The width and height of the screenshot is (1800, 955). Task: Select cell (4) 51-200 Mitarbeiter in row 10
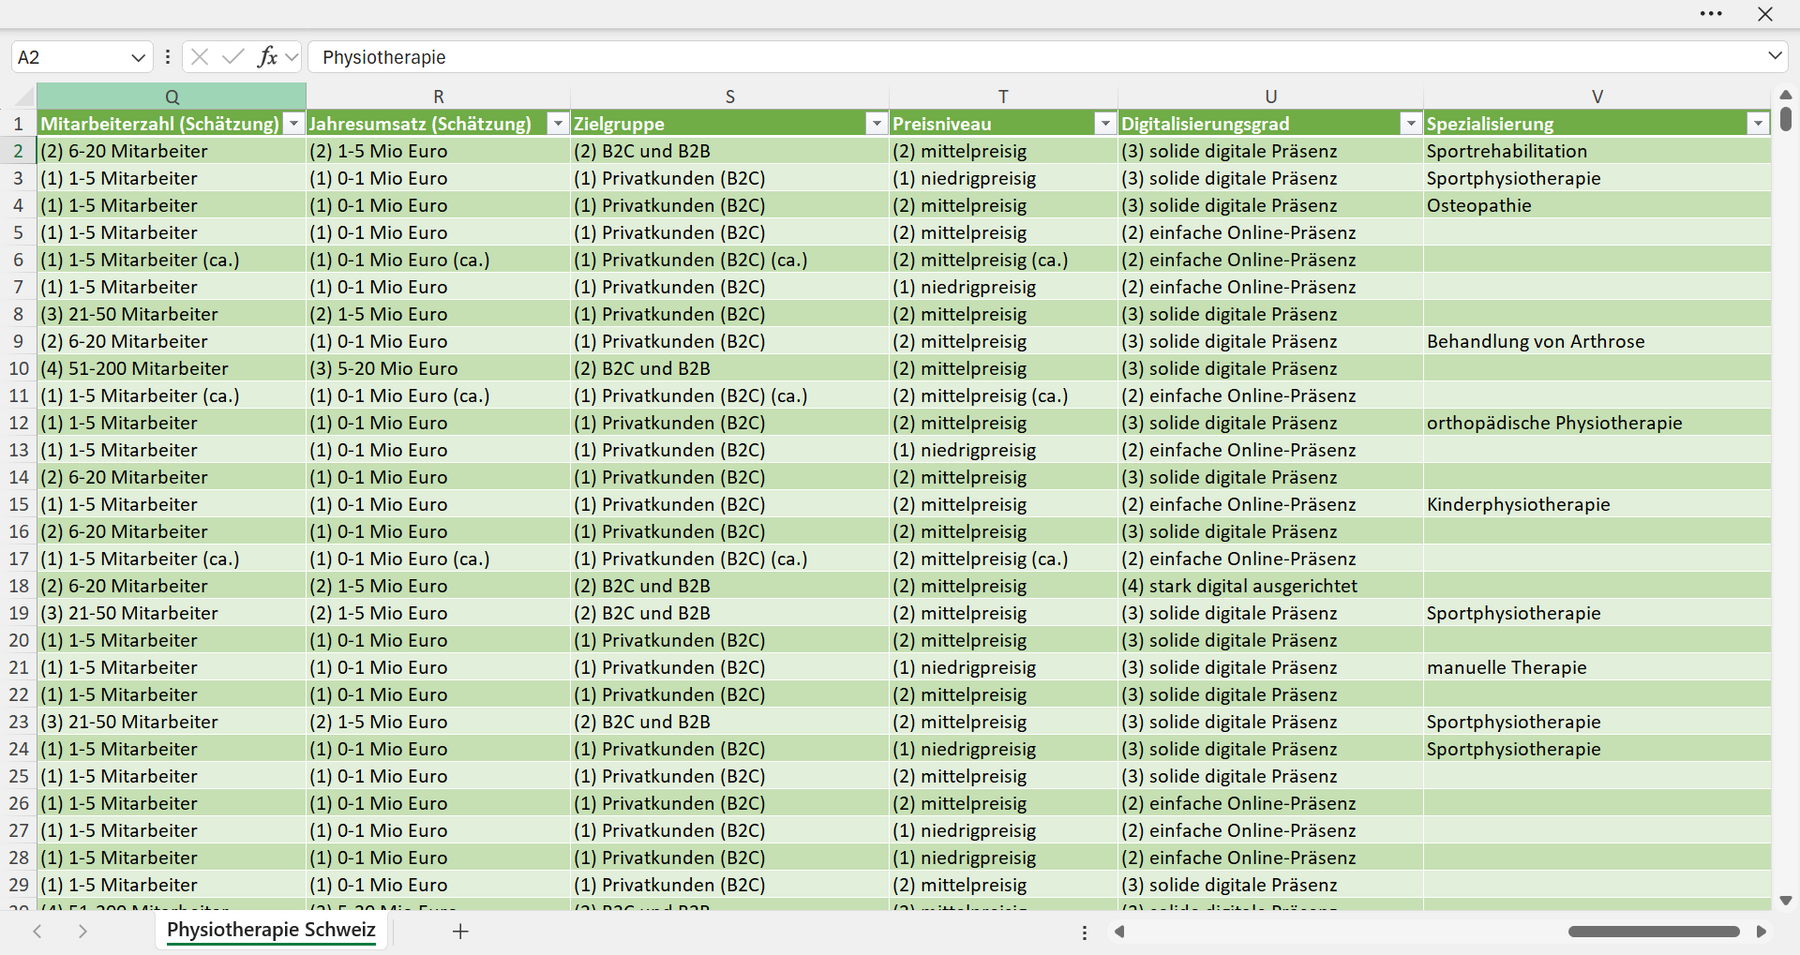172,369
